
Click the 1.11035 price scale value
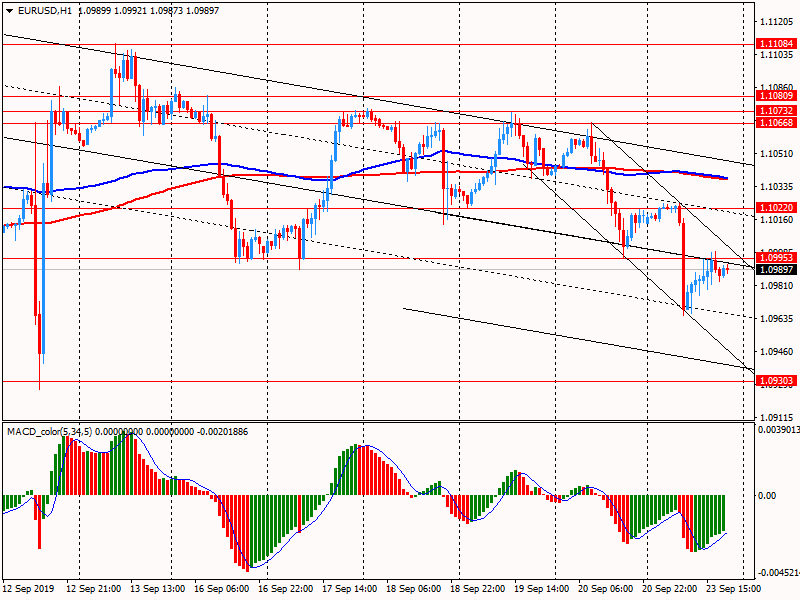pos(777,55)
